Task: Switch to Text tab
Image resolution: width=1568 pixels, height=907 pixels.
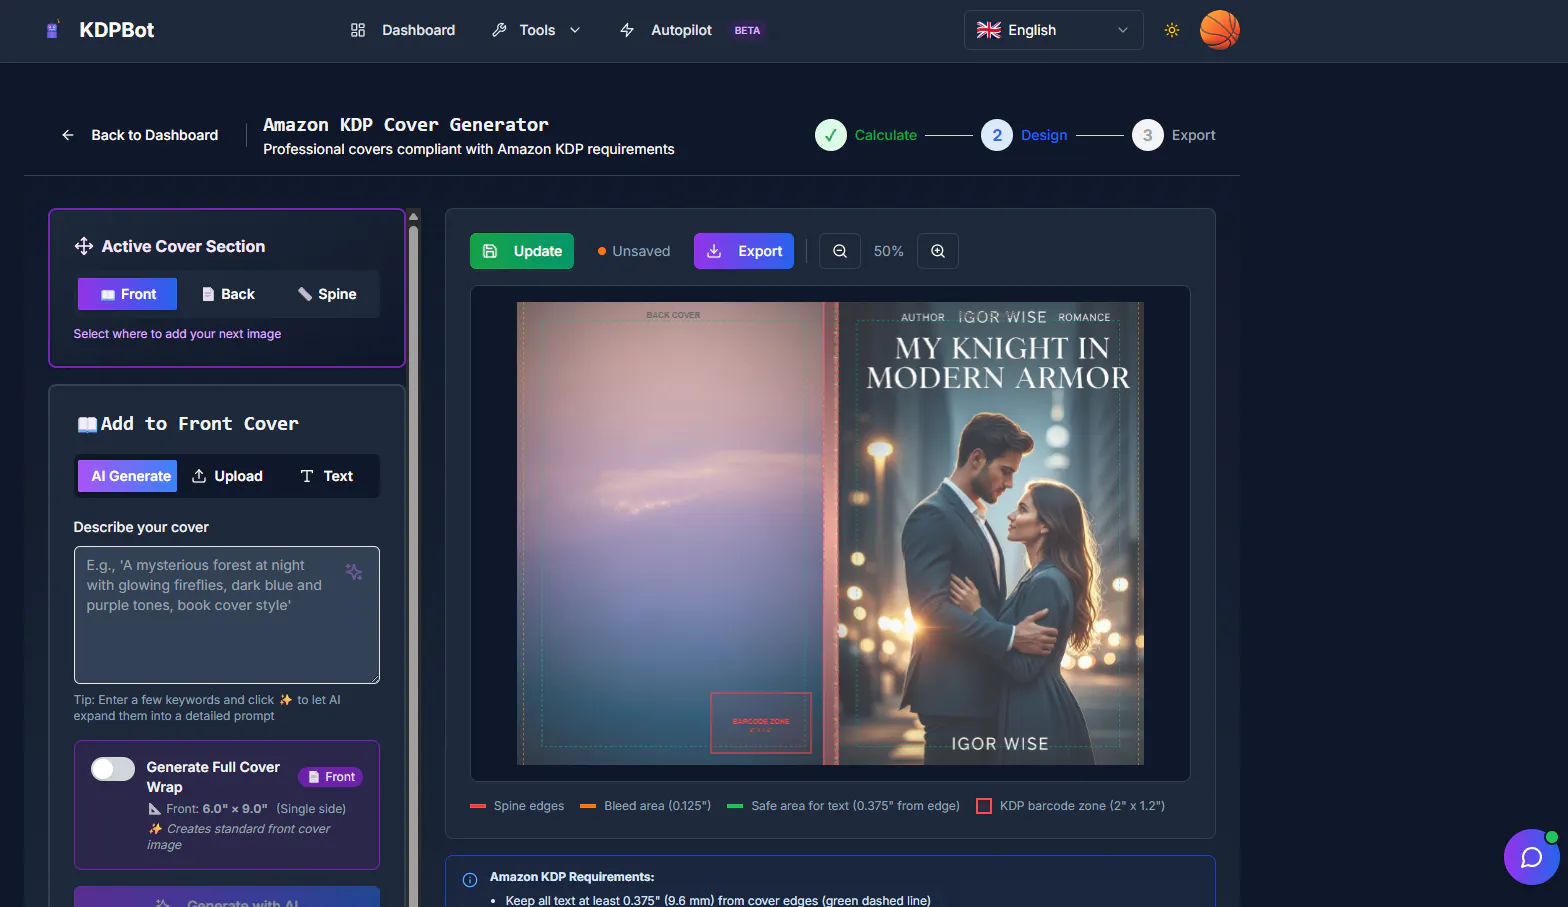Action: pyautogui.click(x=327, y=476)
